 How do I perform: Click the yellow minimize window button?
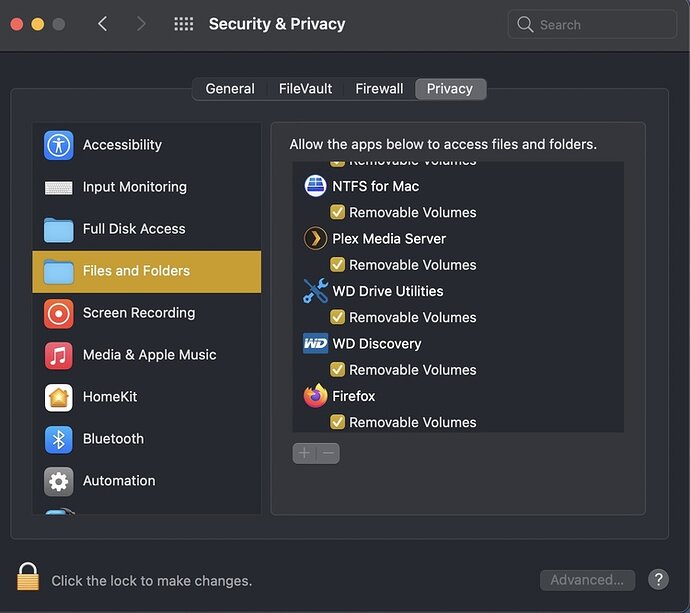pyautogui.click(x=38, y=24)
